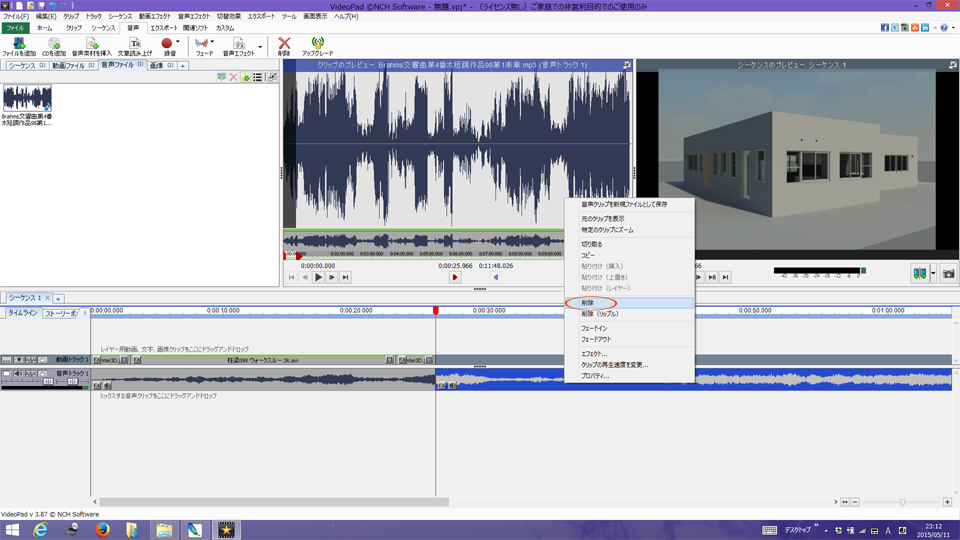Maximize the clip preview pane

click(627, 64)
